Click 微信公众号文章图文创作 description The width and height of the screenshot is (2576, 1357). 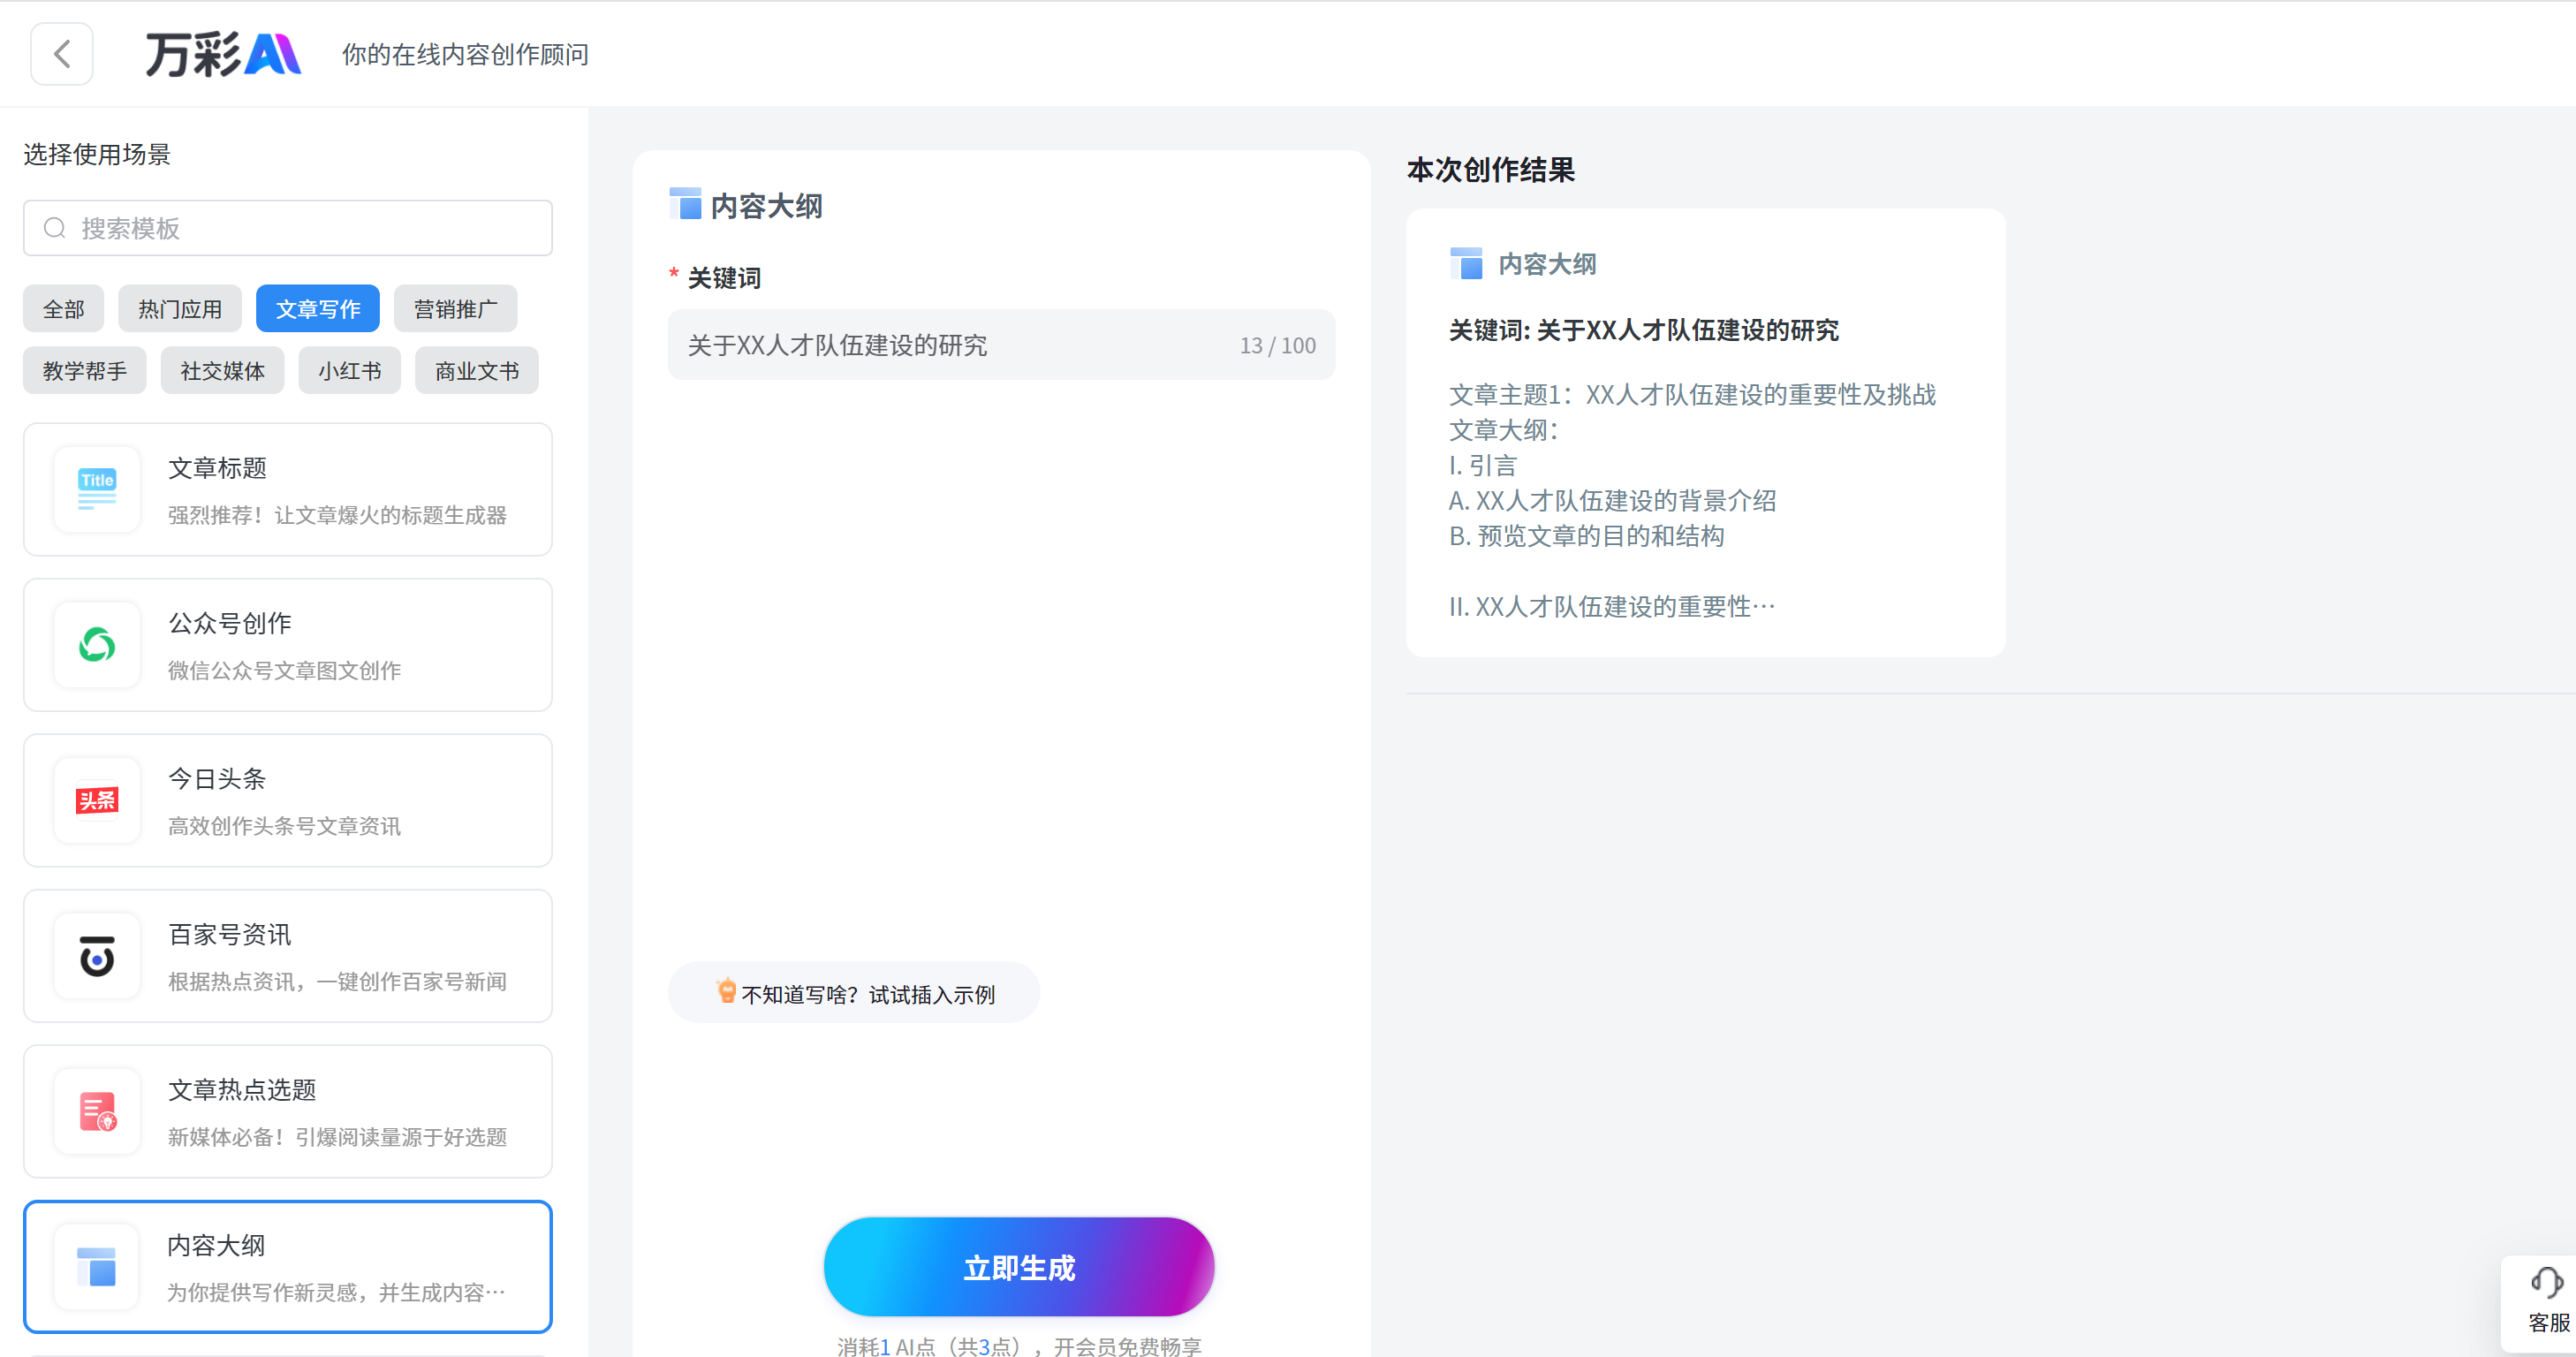point(284,670)
